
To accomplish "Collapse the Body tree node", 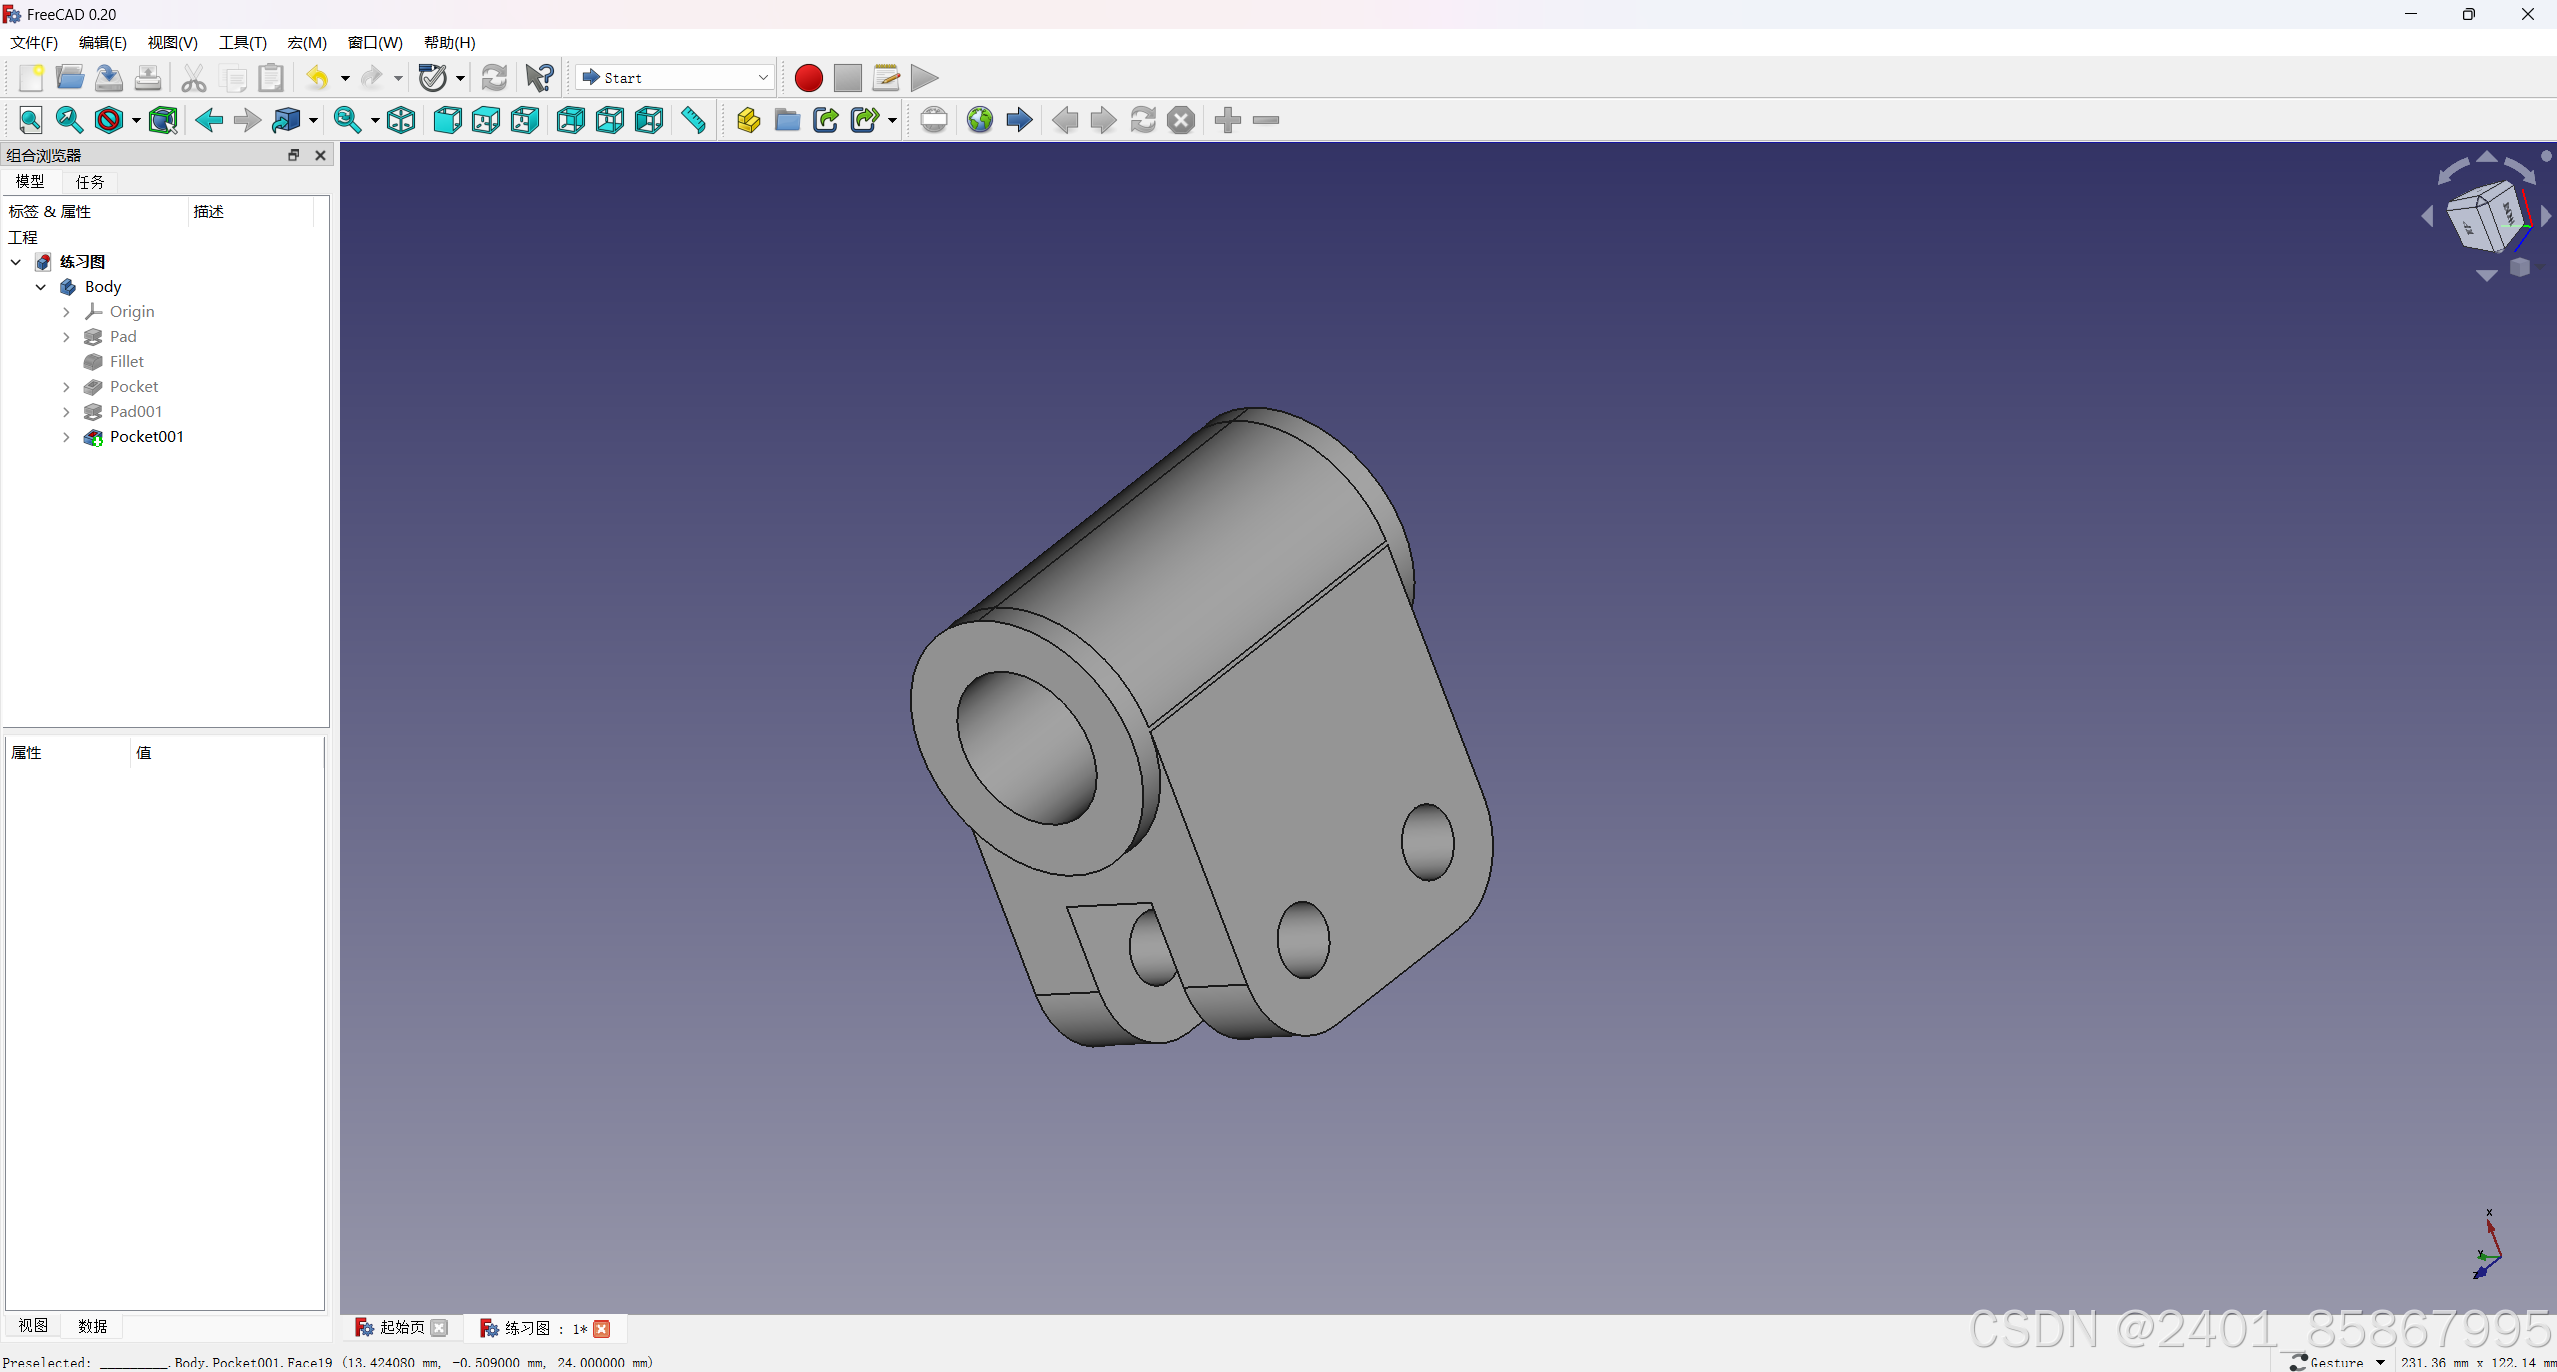I will [x=41, y=287].
